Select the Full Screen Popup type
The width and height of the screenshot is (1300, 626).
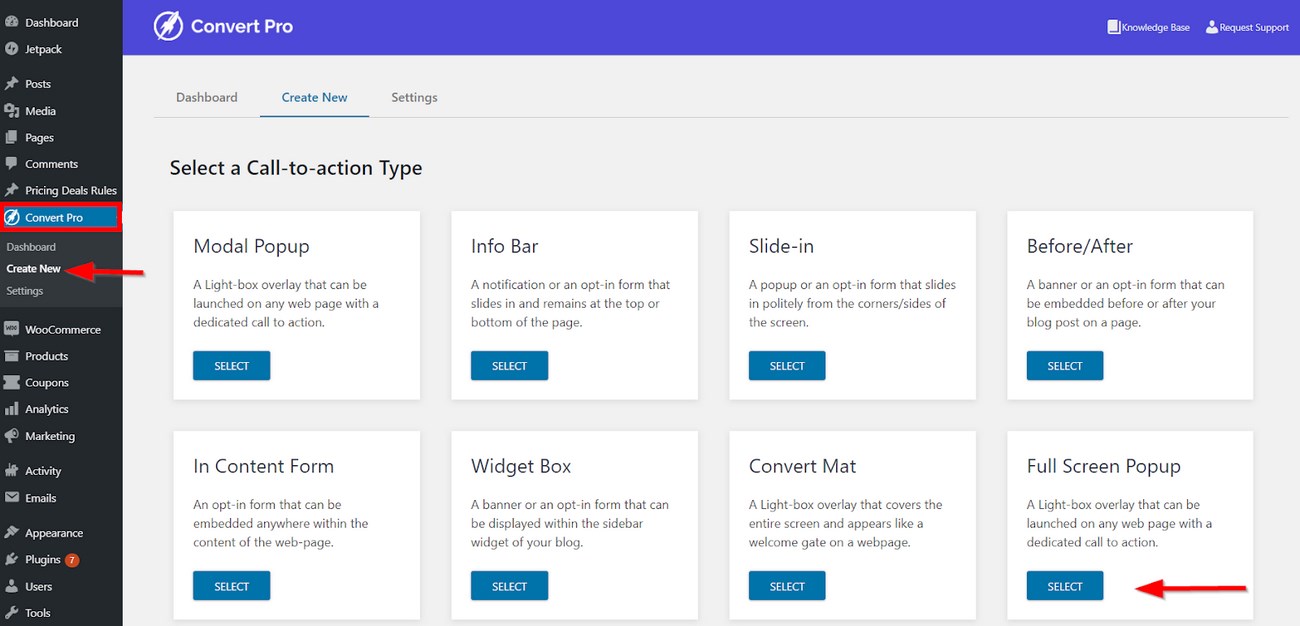pos(1065,586)
